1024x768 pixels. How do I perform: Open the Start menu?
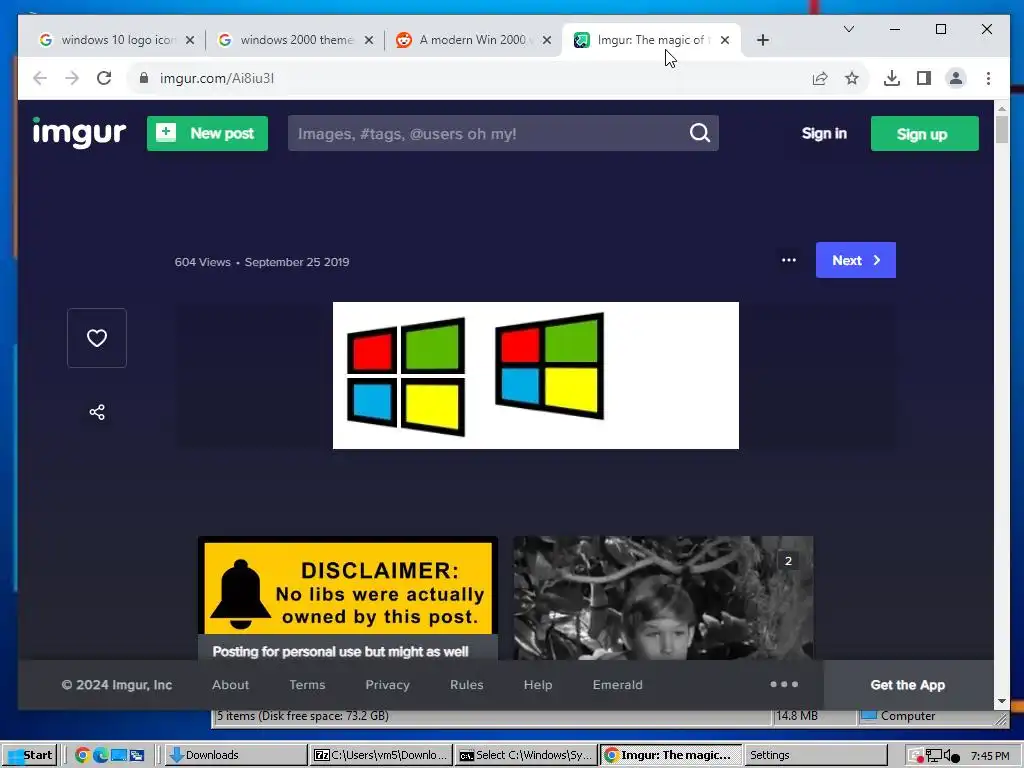(x=30, y=755)
